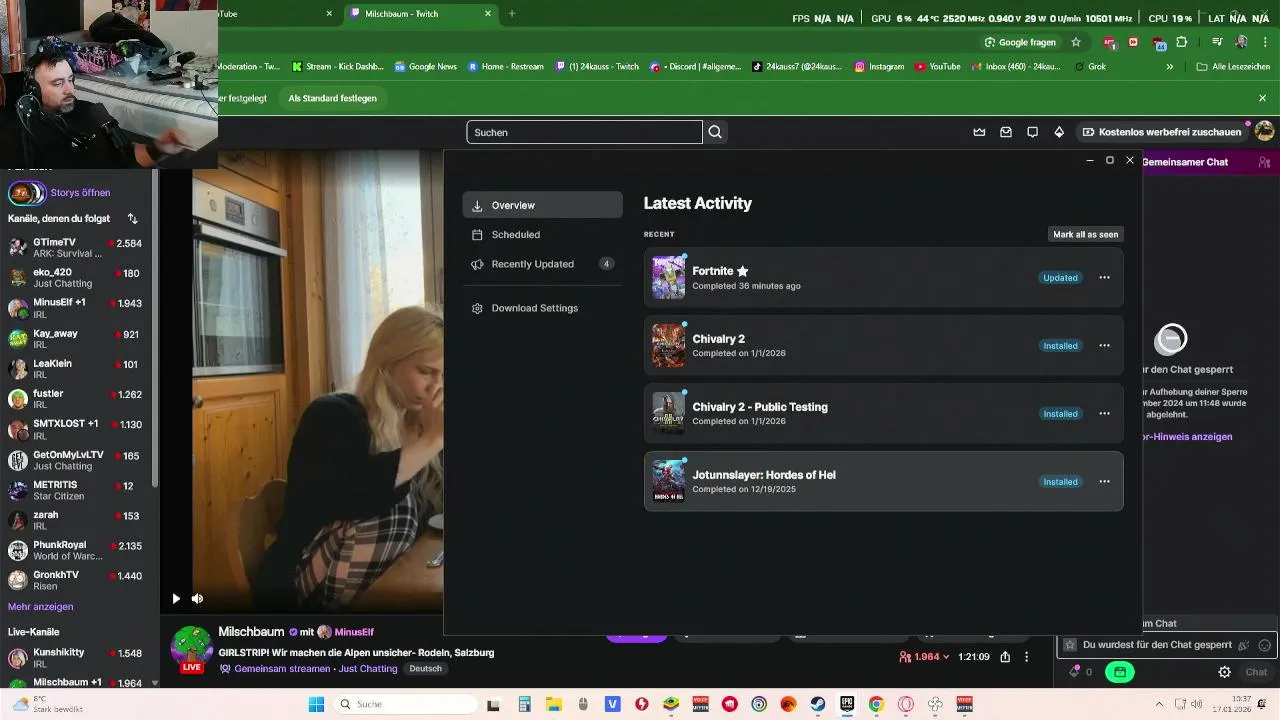1280x720 pixels.
Task: Bookmark page with Chrome star icon
Action: tap(1076, 42)
